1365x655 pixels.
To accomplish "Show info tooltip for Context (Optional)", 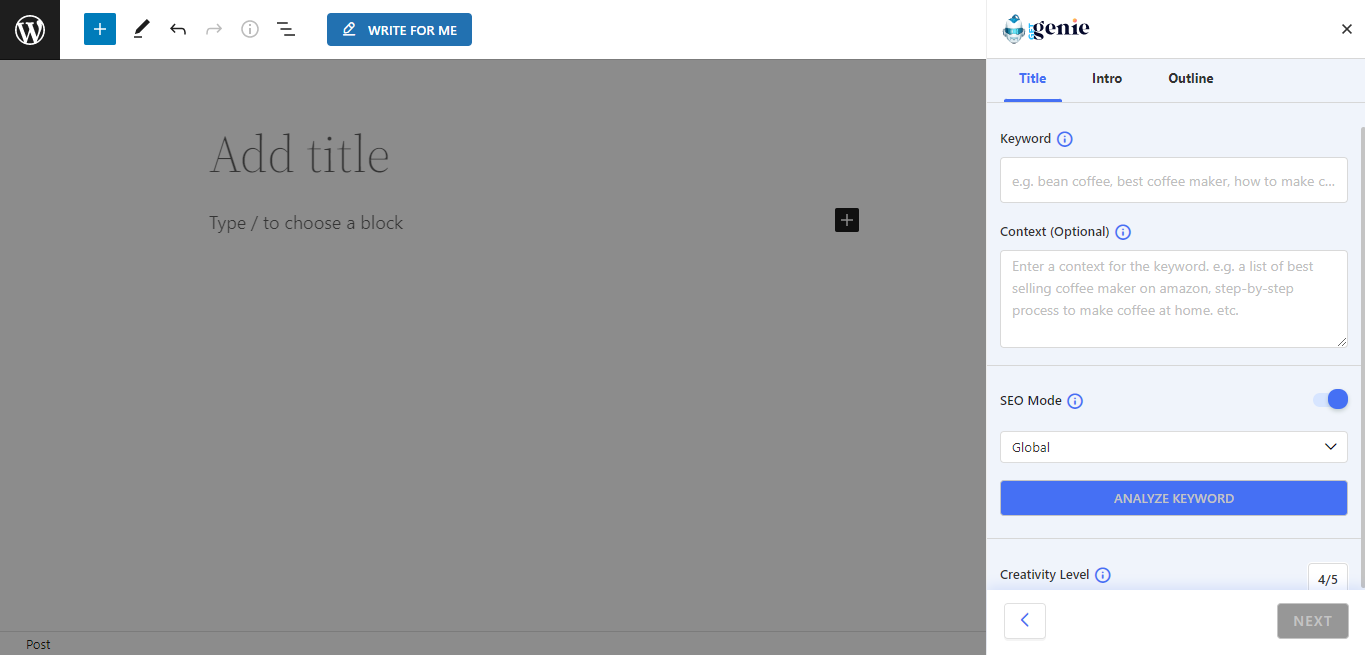I will 1123,232.
